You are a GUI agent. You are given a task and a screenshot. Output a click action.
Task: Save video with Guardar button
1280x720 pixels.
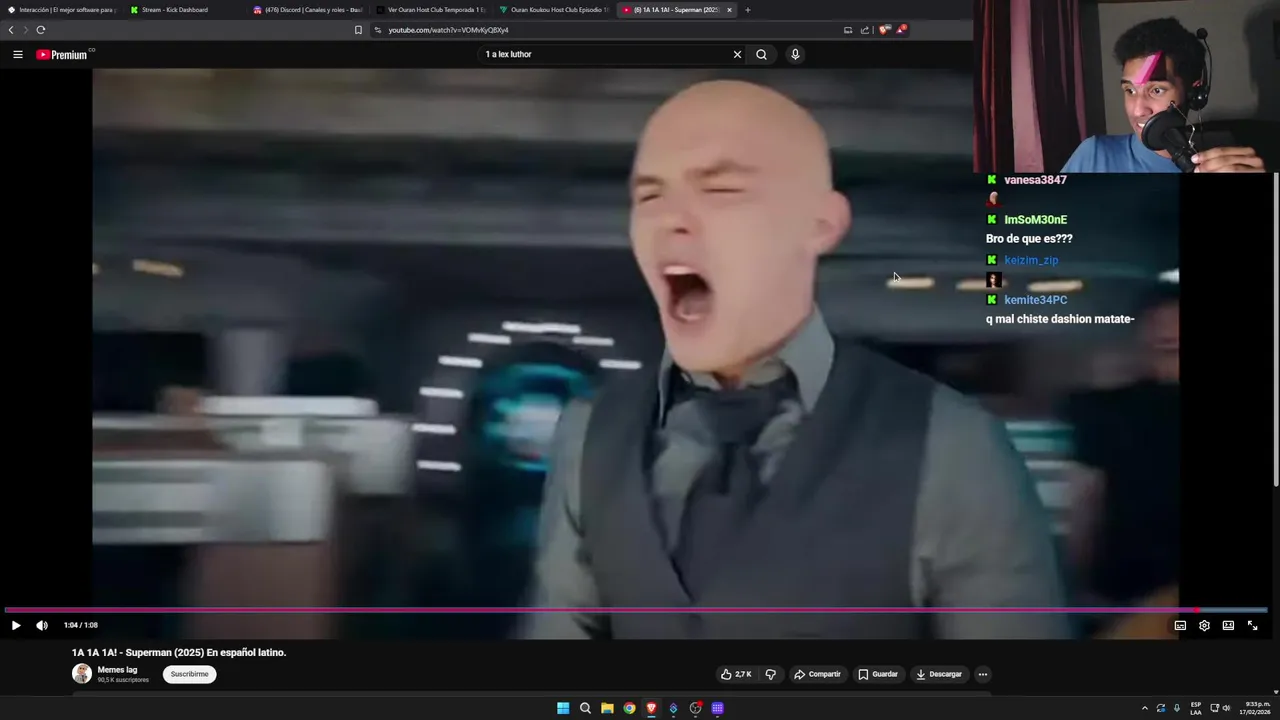coord(878,674)
